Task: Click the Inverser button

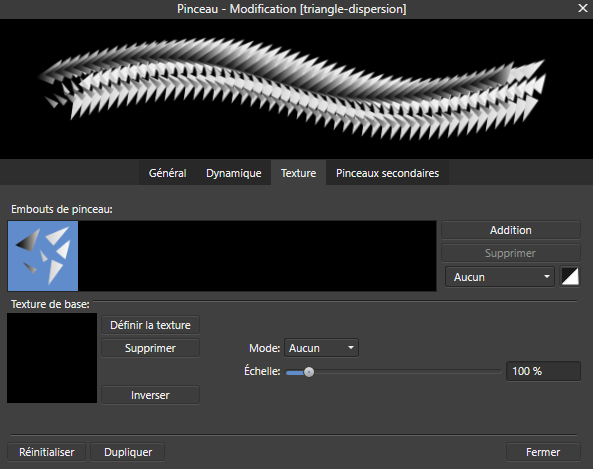Action: 150,395
